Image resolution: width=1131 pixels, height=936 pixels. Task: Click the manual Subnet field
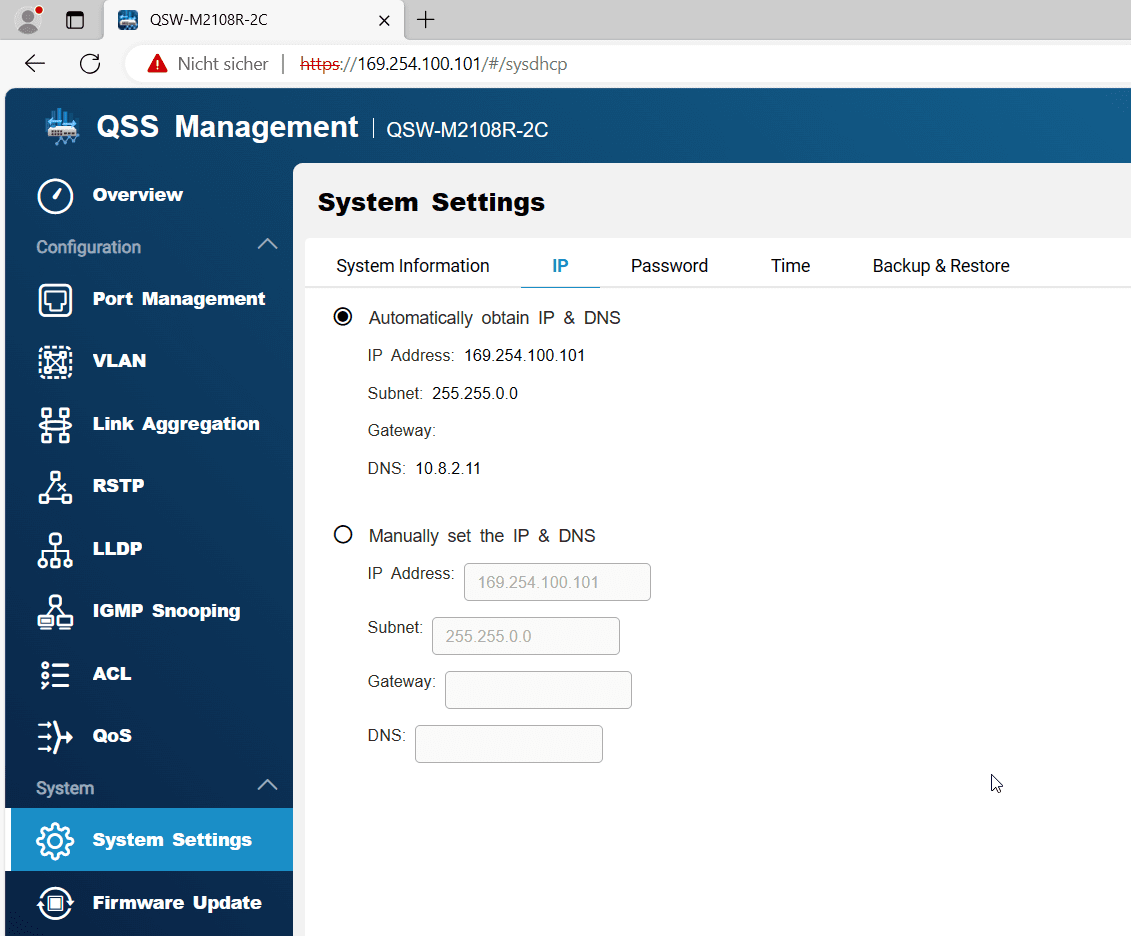pos(525,636)
